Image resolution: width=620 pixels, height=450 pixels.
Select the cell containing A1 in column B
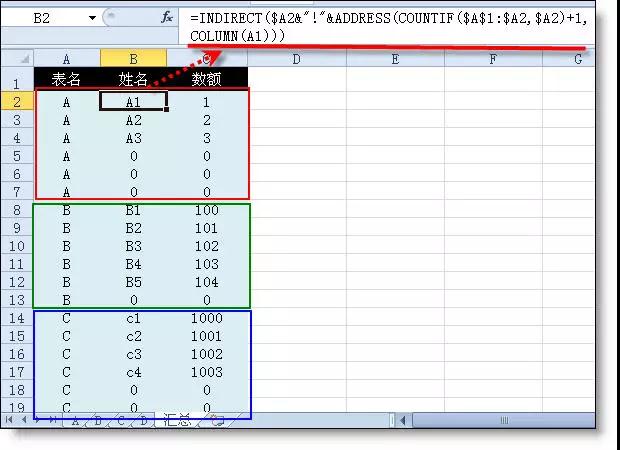coord(133,102)
